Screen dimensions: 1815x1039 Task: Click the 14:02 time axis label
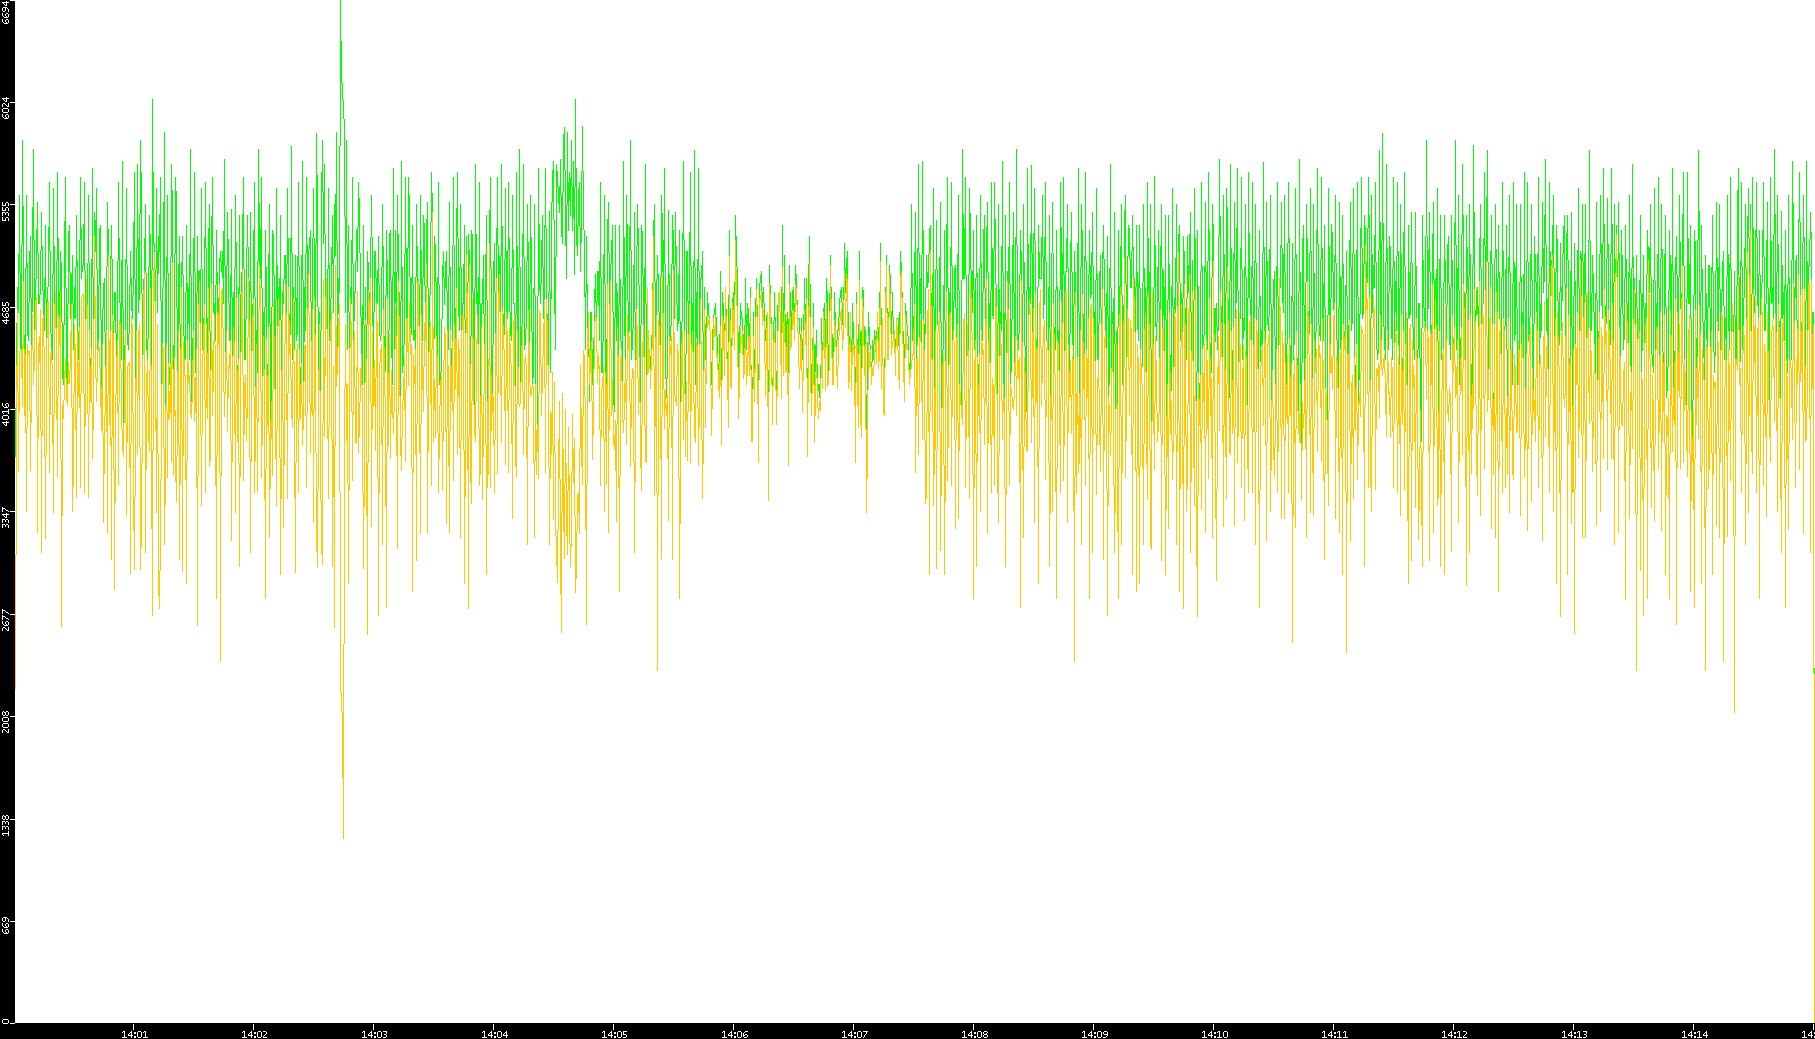click(254, 1033)
